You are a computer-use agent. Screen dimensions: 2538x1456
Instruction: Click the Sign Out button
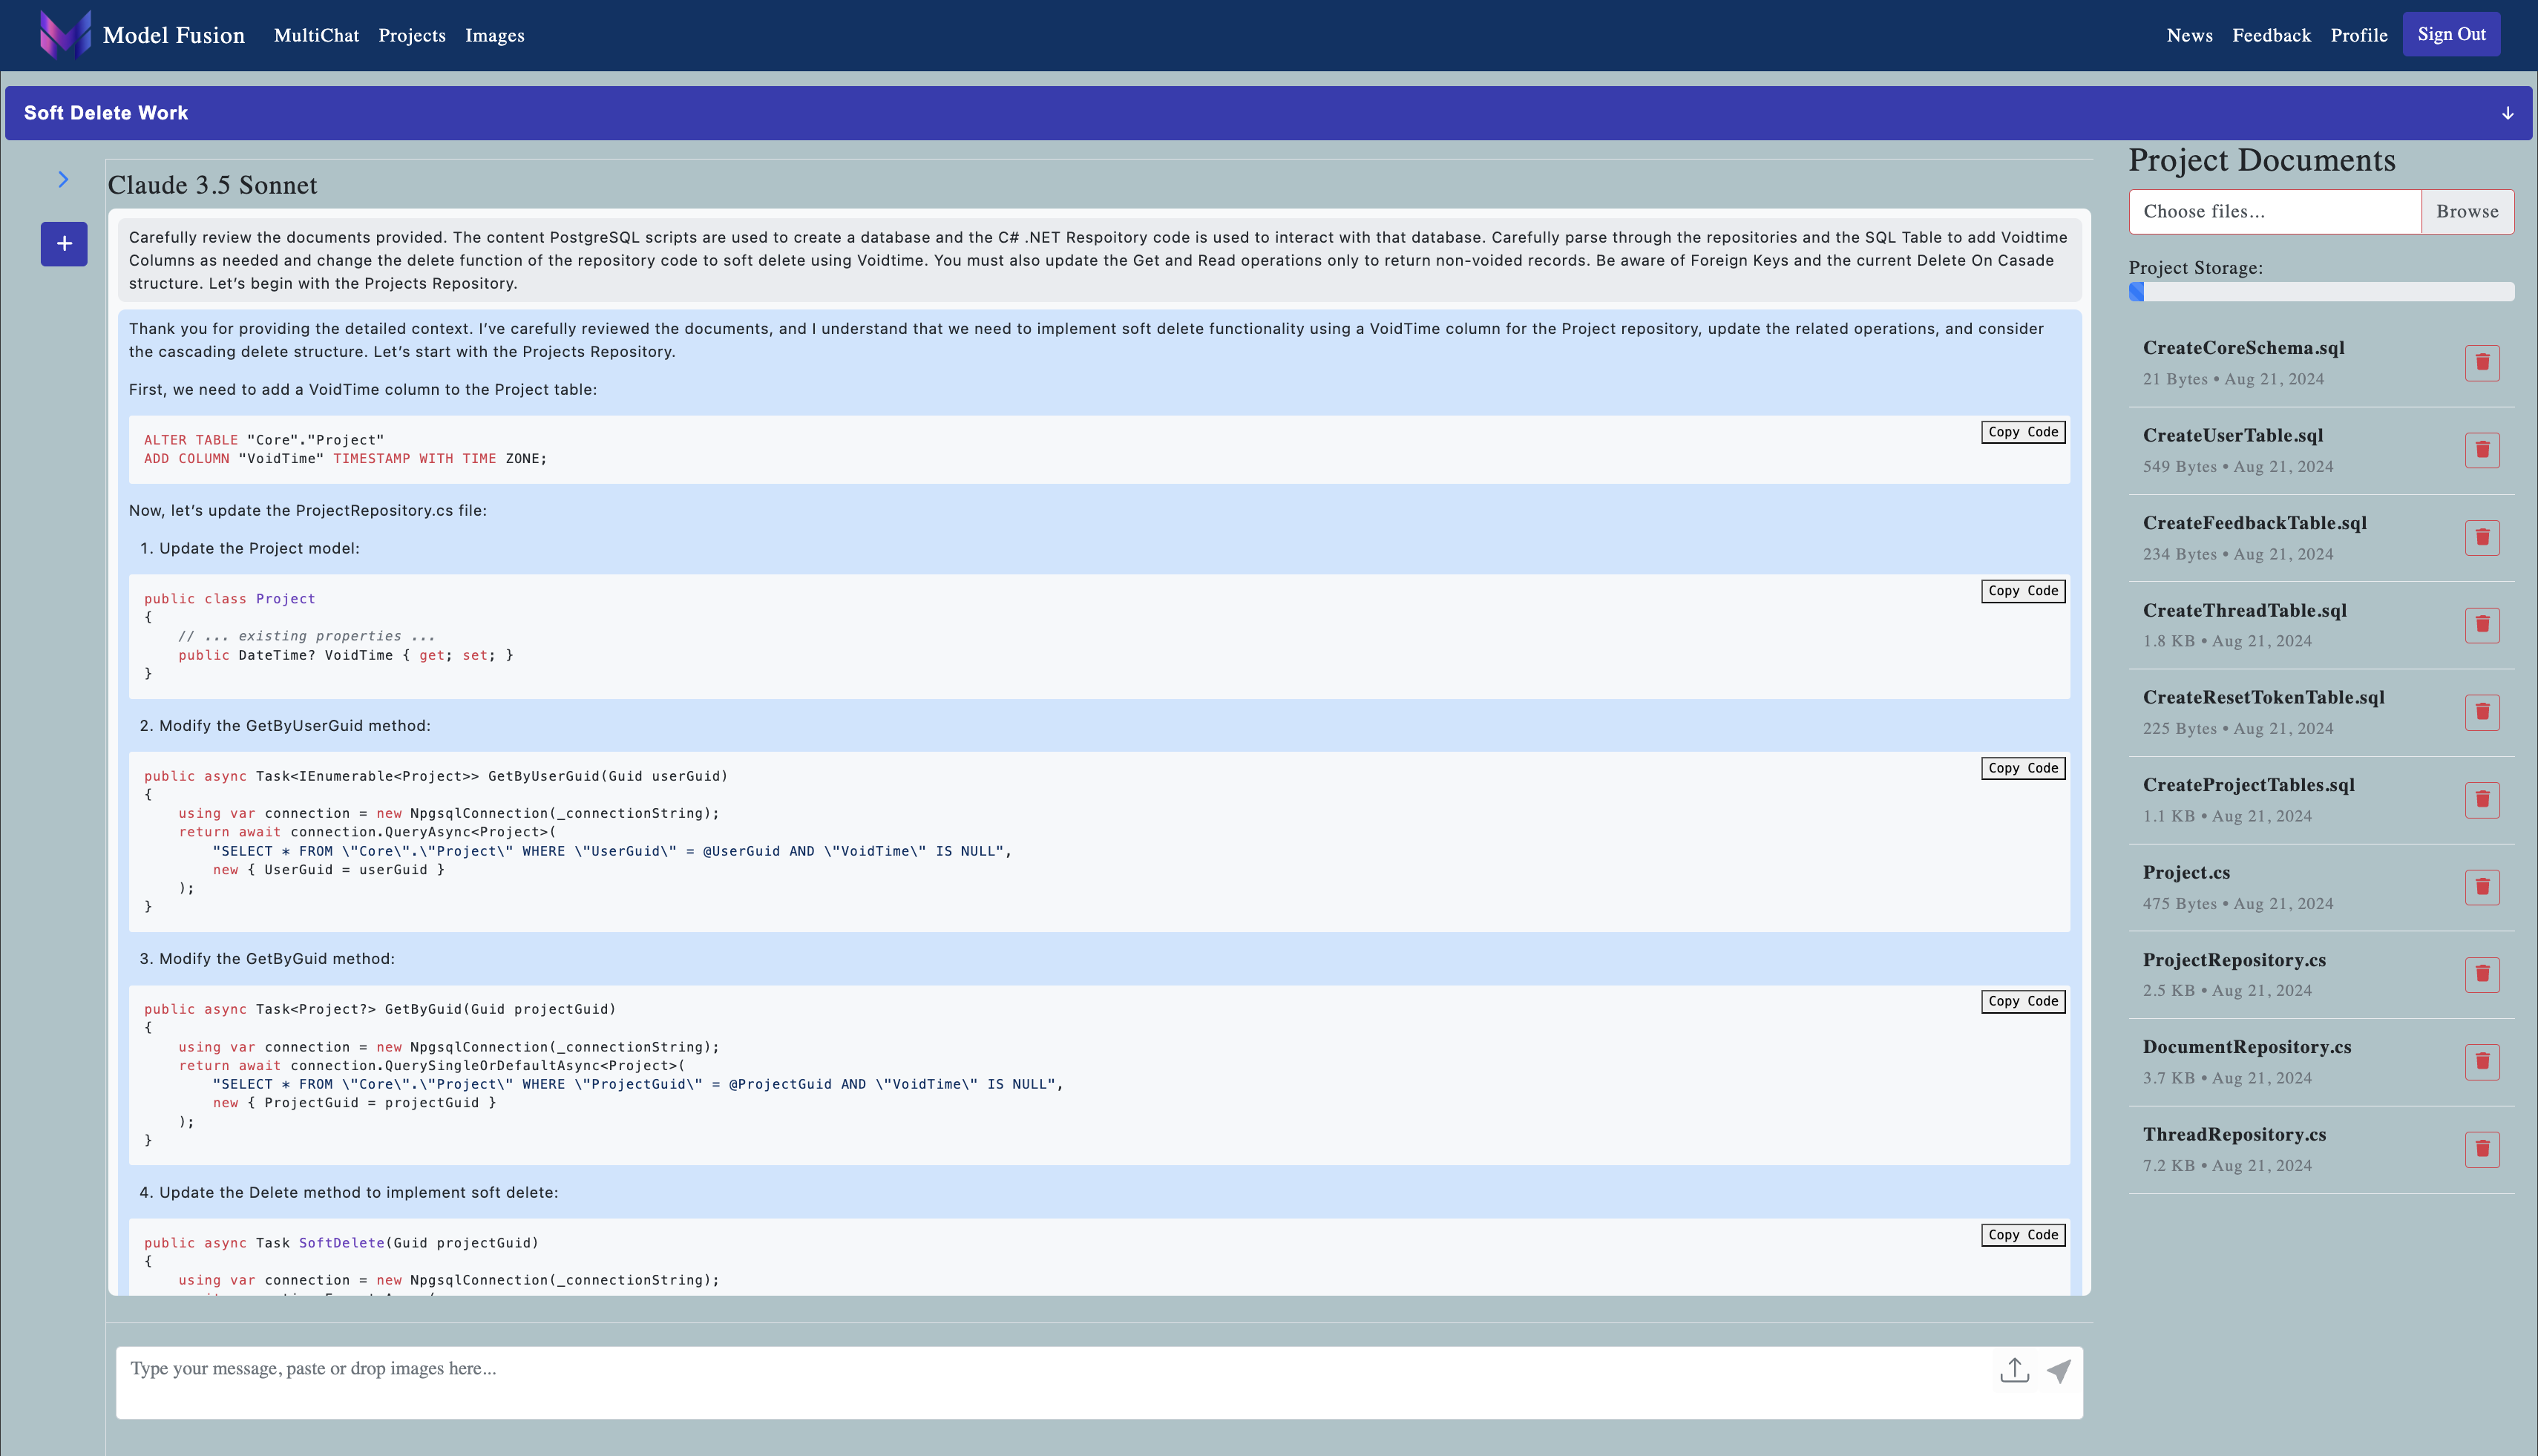(x=2451, y=34)
